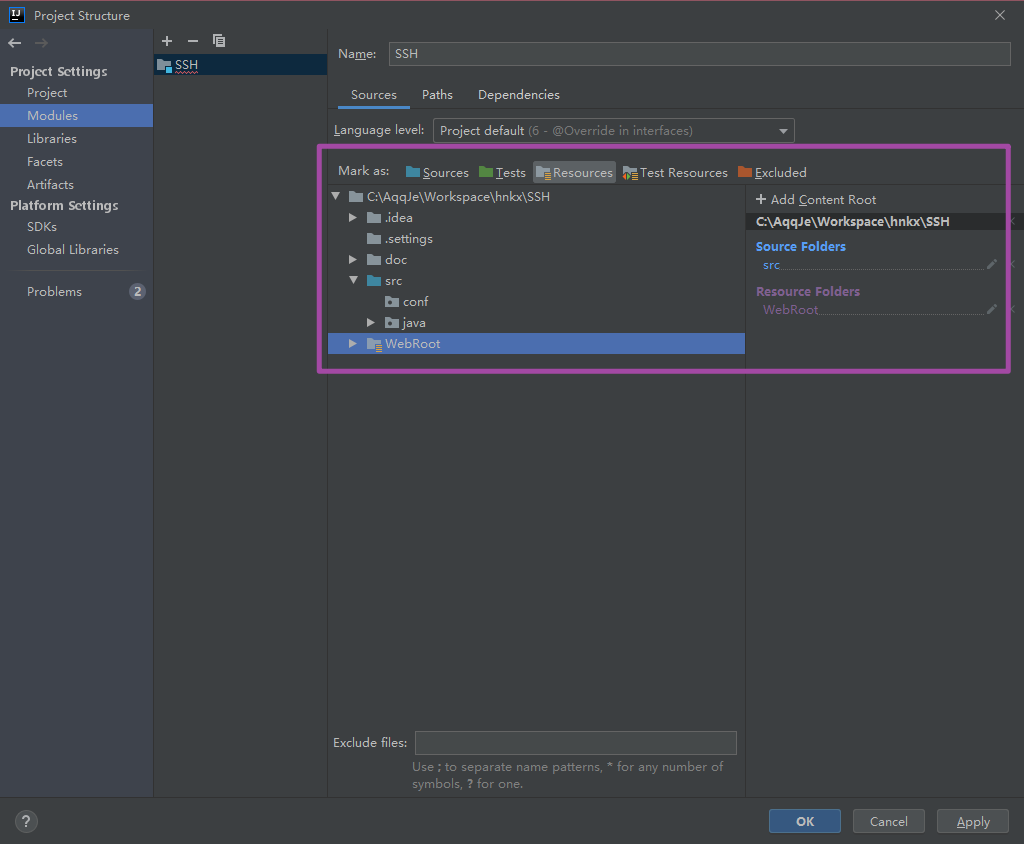Mark folder as Resources
Screen dimensions: 1024x844
[x=574, y=172]
